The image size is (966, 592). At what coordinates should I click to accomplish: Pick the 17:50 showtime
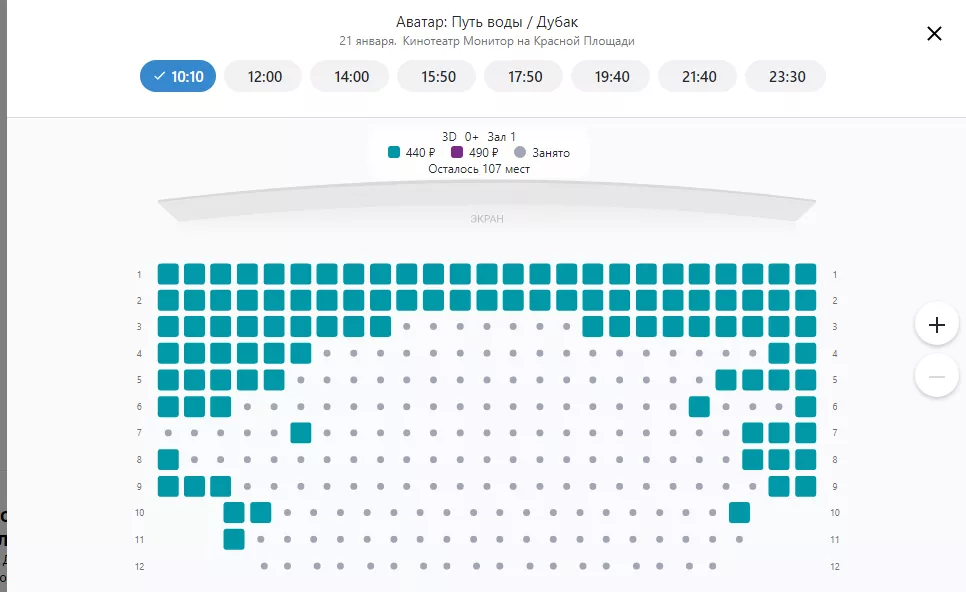coord(525,76)
